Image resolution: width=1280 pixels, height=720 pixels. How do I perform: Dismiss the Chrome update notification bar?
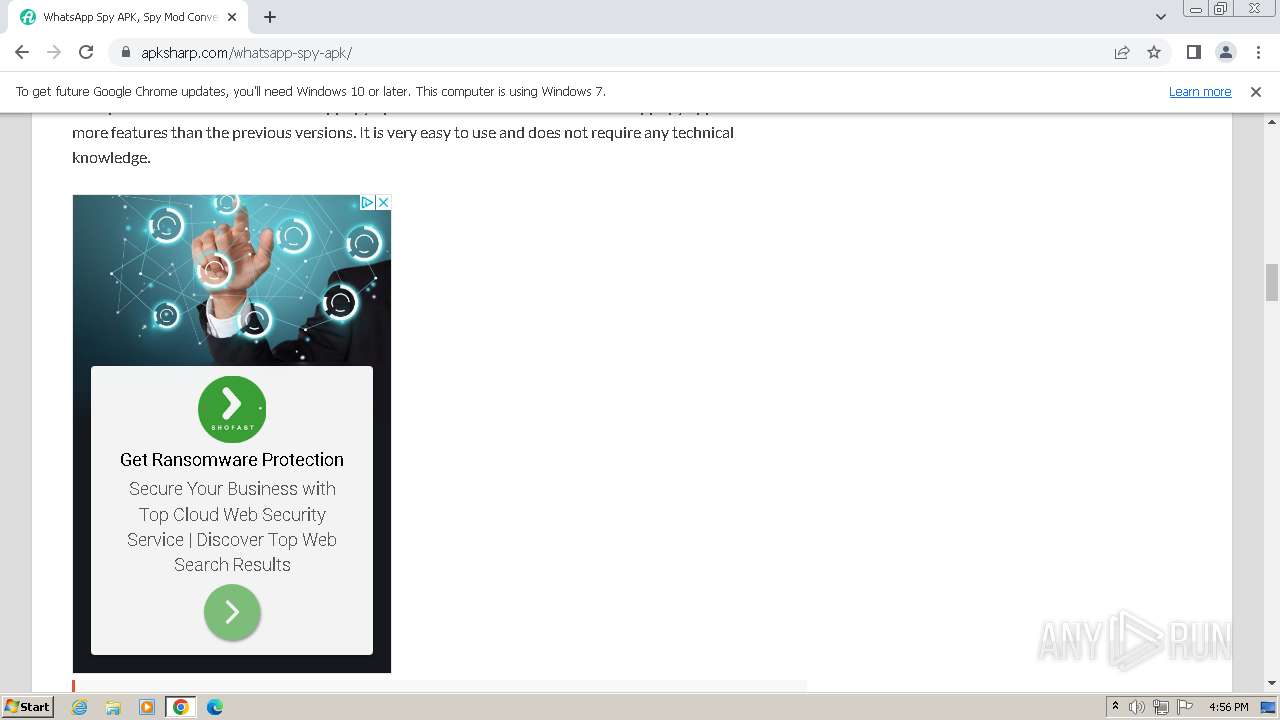coord(1256,92)
